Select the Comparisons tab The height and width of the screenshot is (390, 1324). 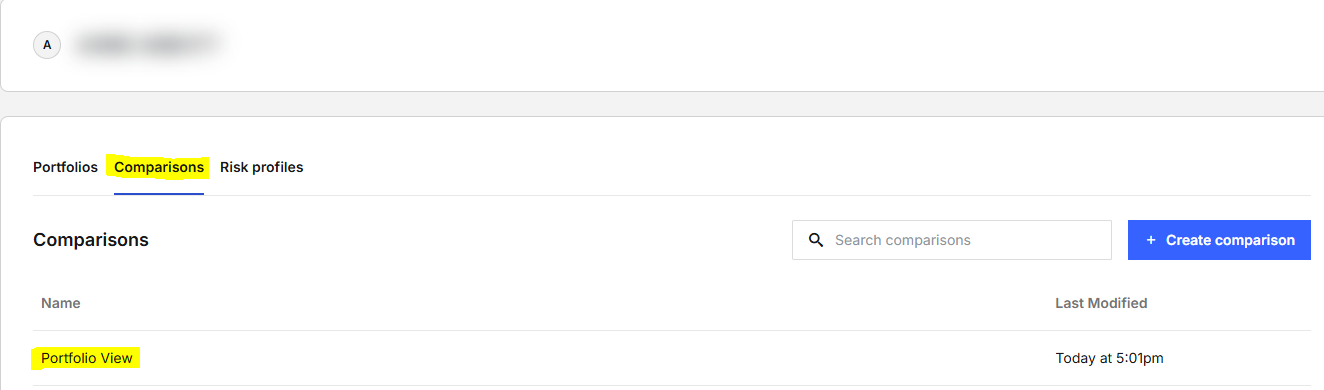(159, 167)
